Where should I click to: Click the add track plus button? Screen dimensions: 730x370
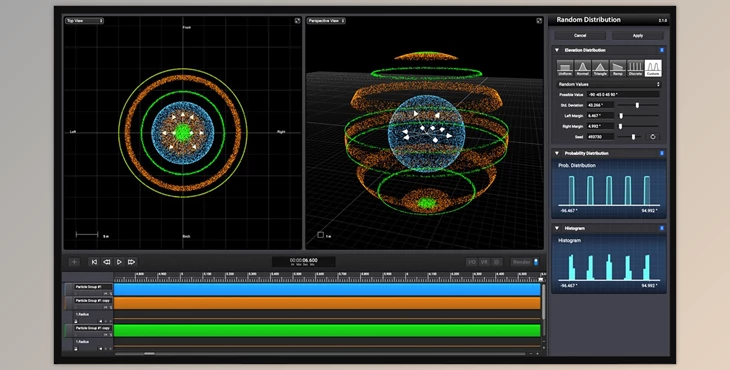pyautogui.click(x=74, y=262)
